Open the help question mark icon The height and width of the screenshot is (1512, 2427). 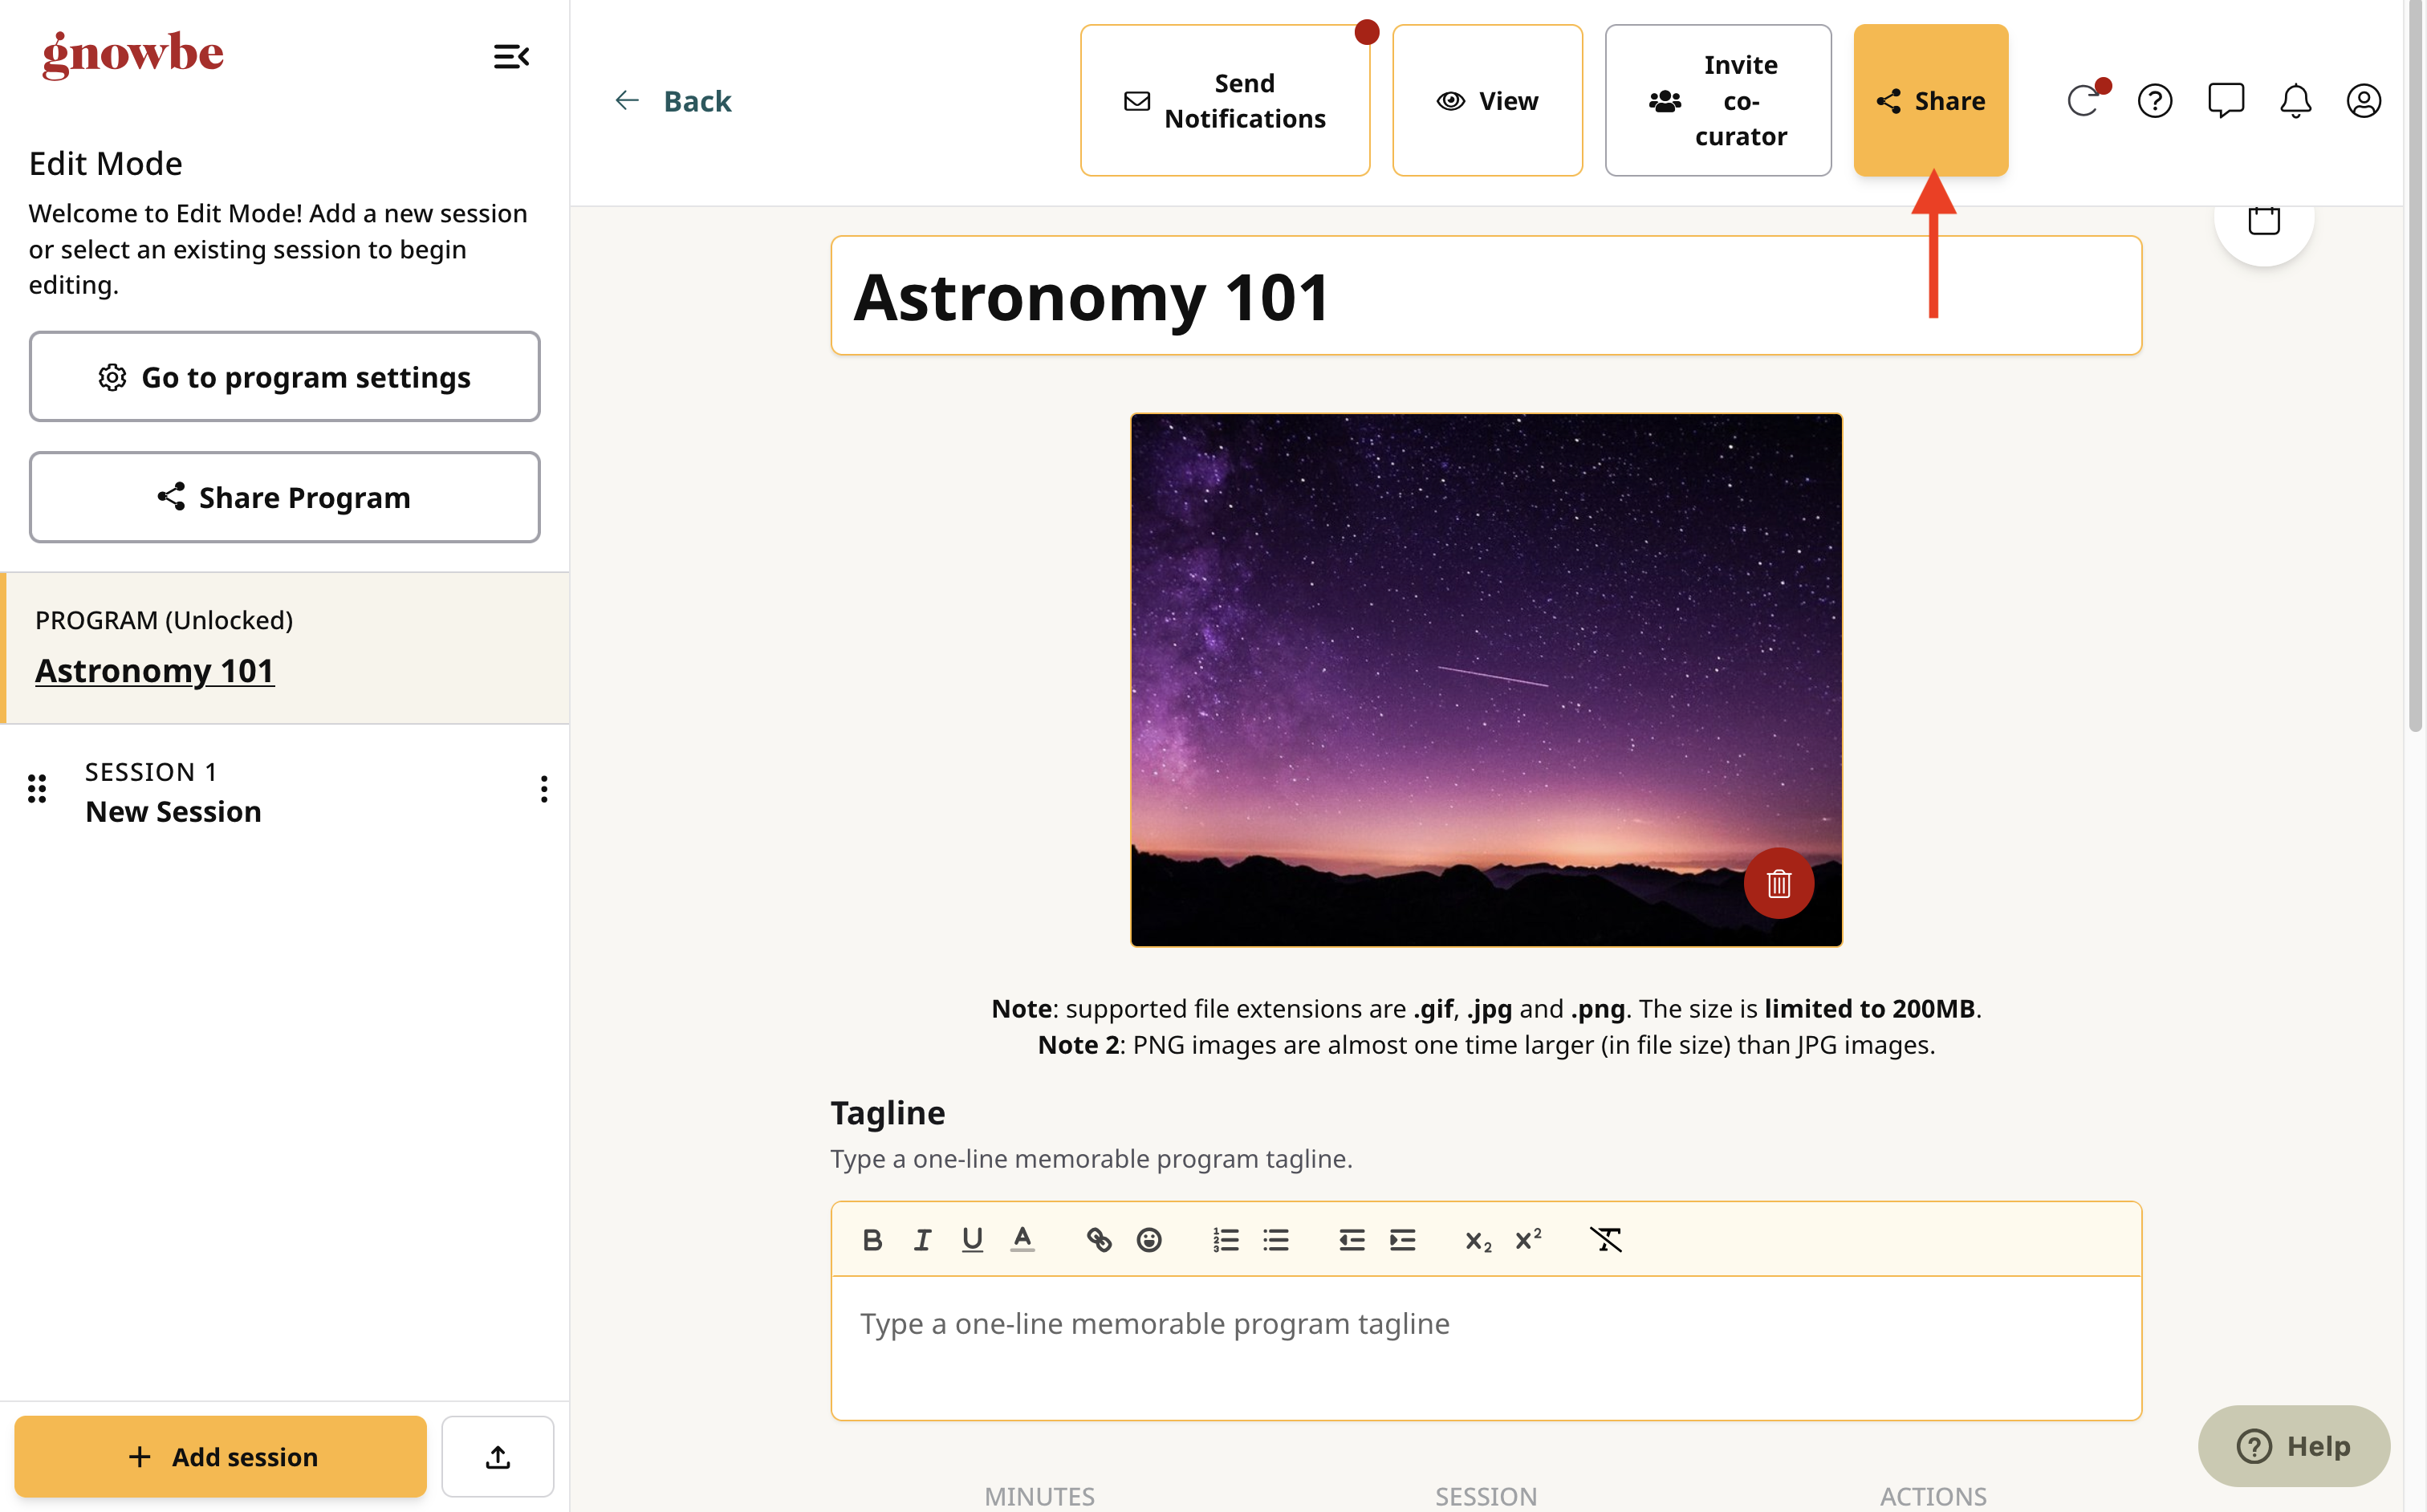coord(2154,101)
